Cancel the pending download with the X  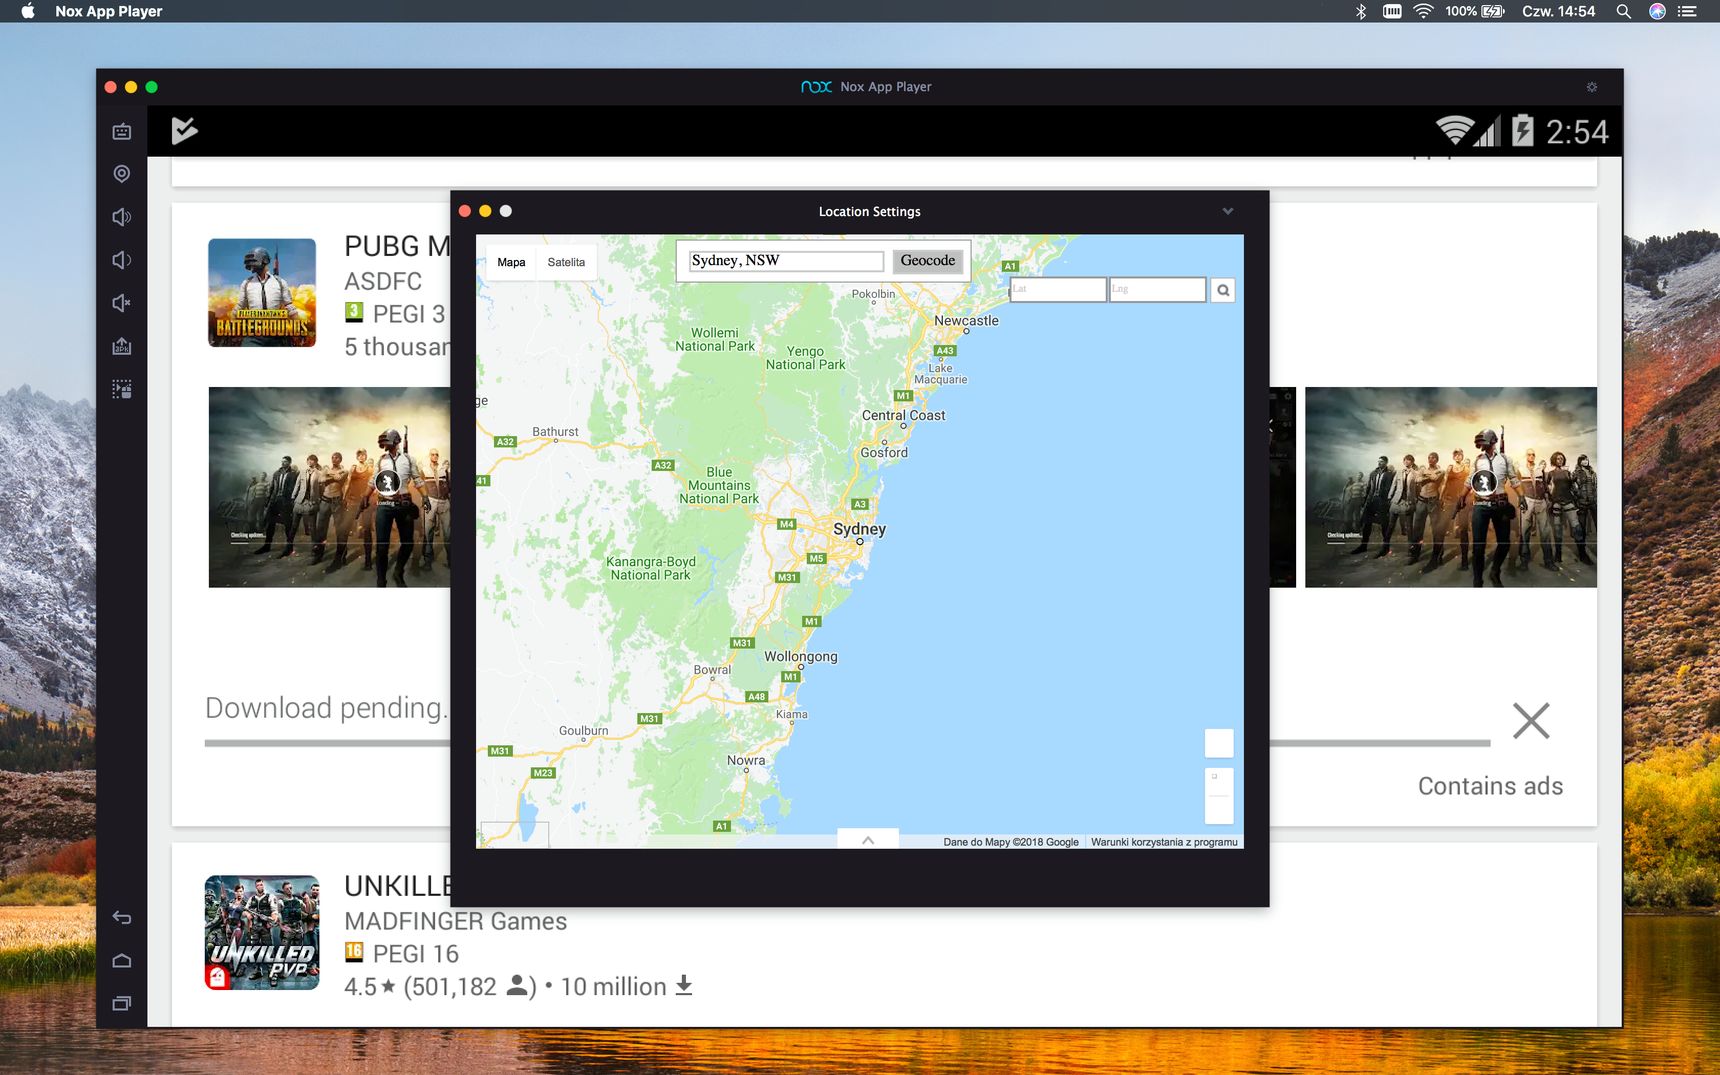[x=1531, y=721]
